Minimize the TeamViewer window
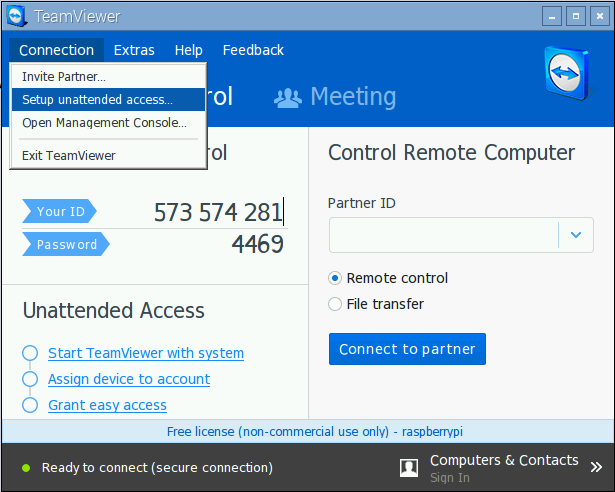This screenshot has width=615, height=492. (x=552, y=16)
